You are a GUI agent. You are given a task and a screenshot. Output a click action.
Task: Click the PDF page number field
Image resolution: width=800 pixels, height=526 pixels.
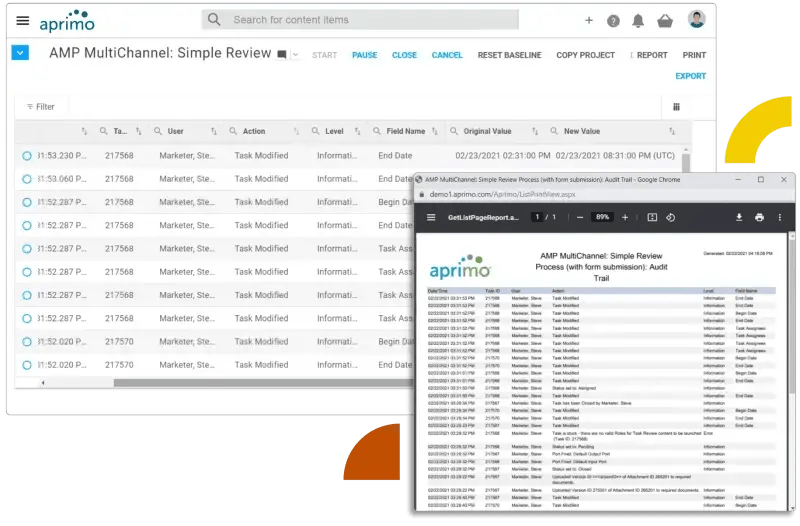537,217
